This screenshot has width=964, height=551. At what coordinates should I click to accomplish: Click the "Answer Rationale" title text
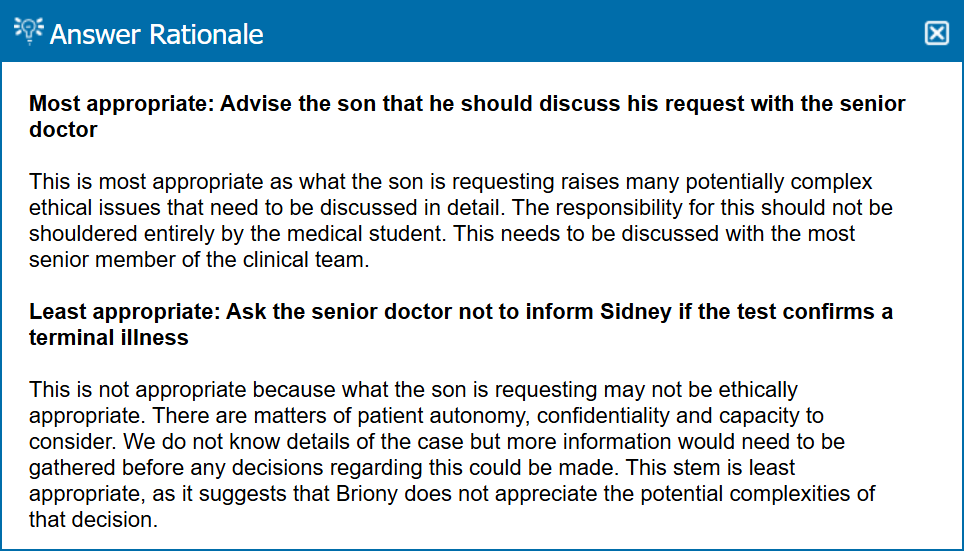[157, 34]
